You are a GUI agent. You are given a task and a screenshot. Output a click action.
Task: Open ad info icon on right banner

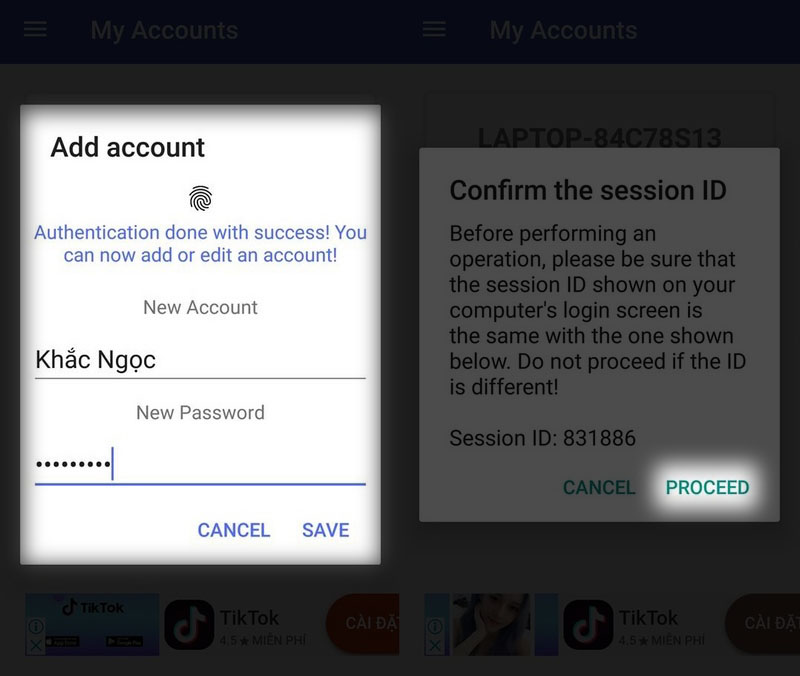(435, 626)
